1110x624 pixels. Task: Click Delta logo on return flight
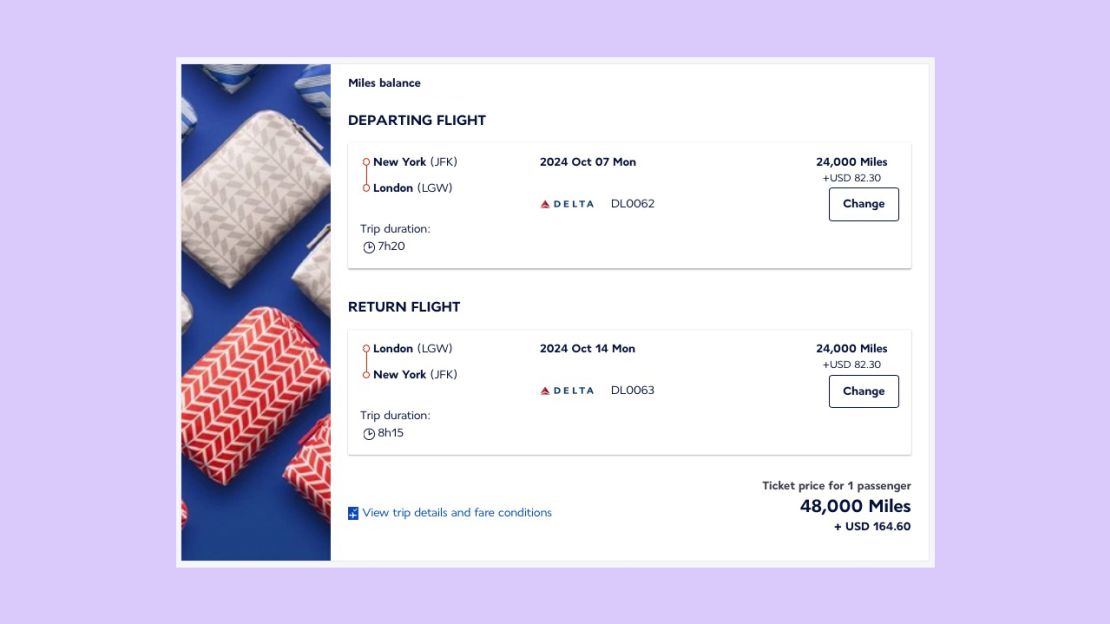pos(567,391)
